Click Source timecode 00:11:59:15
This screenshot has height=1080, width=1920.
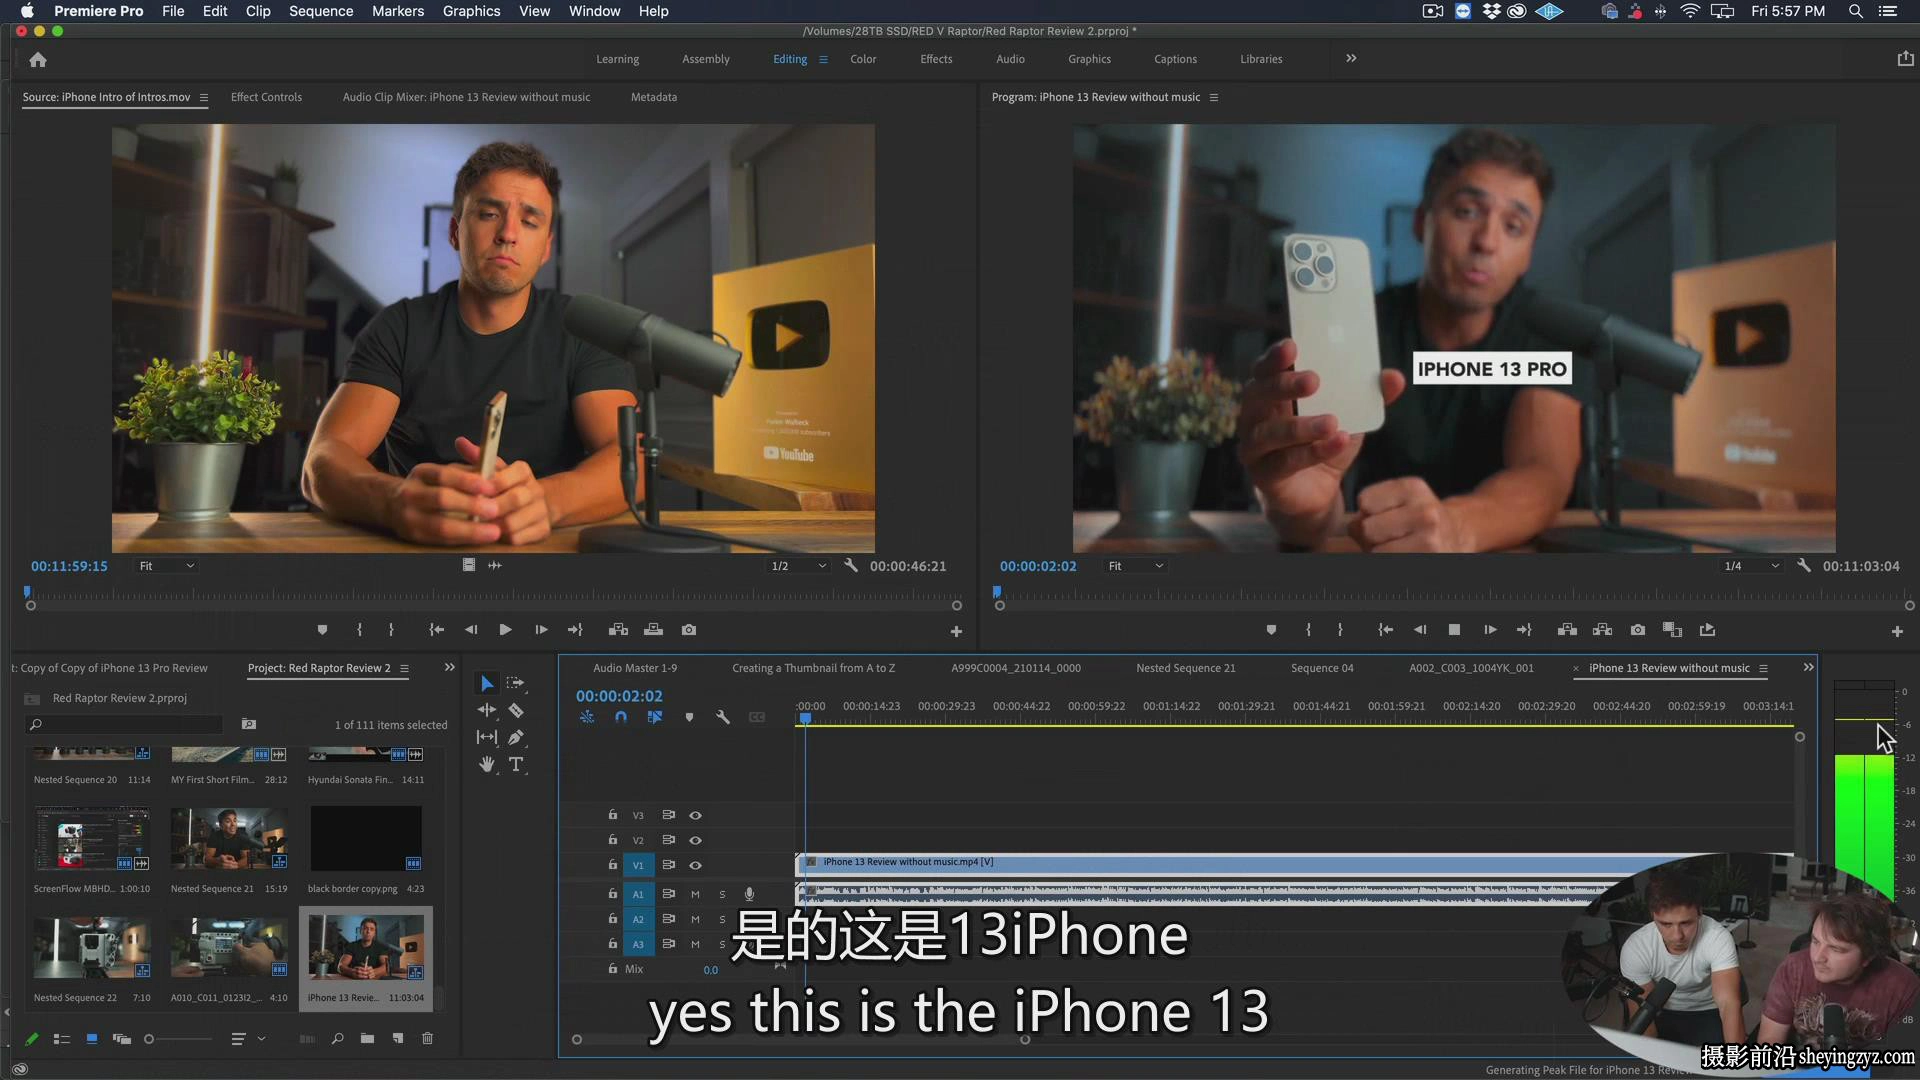69,566
